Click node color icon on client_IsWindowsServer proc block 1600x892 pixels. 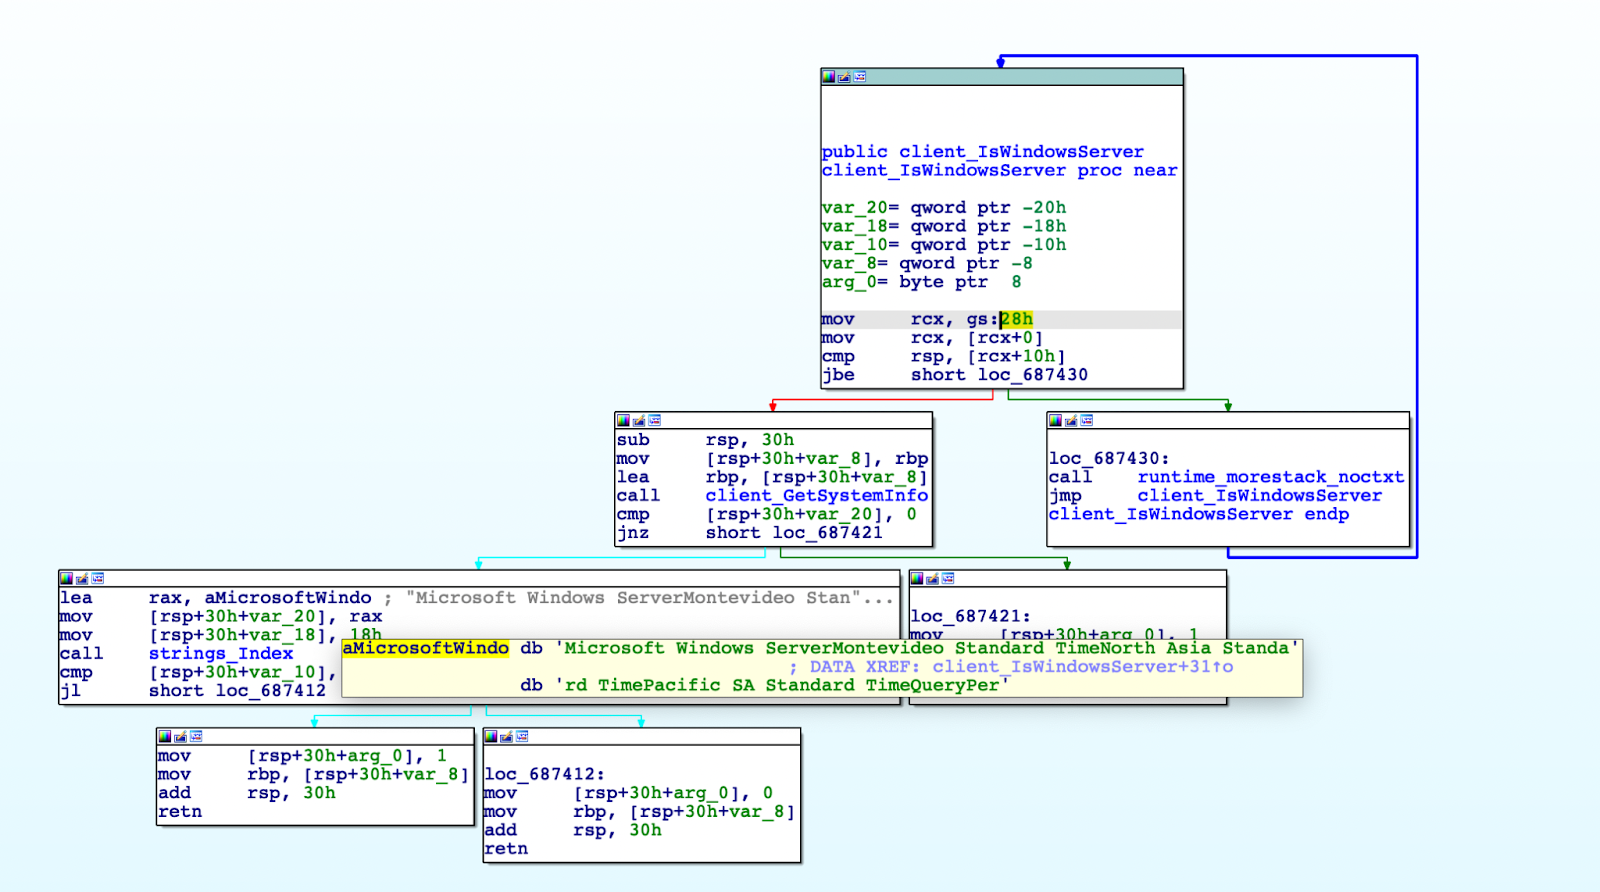[x=828, y=77]
